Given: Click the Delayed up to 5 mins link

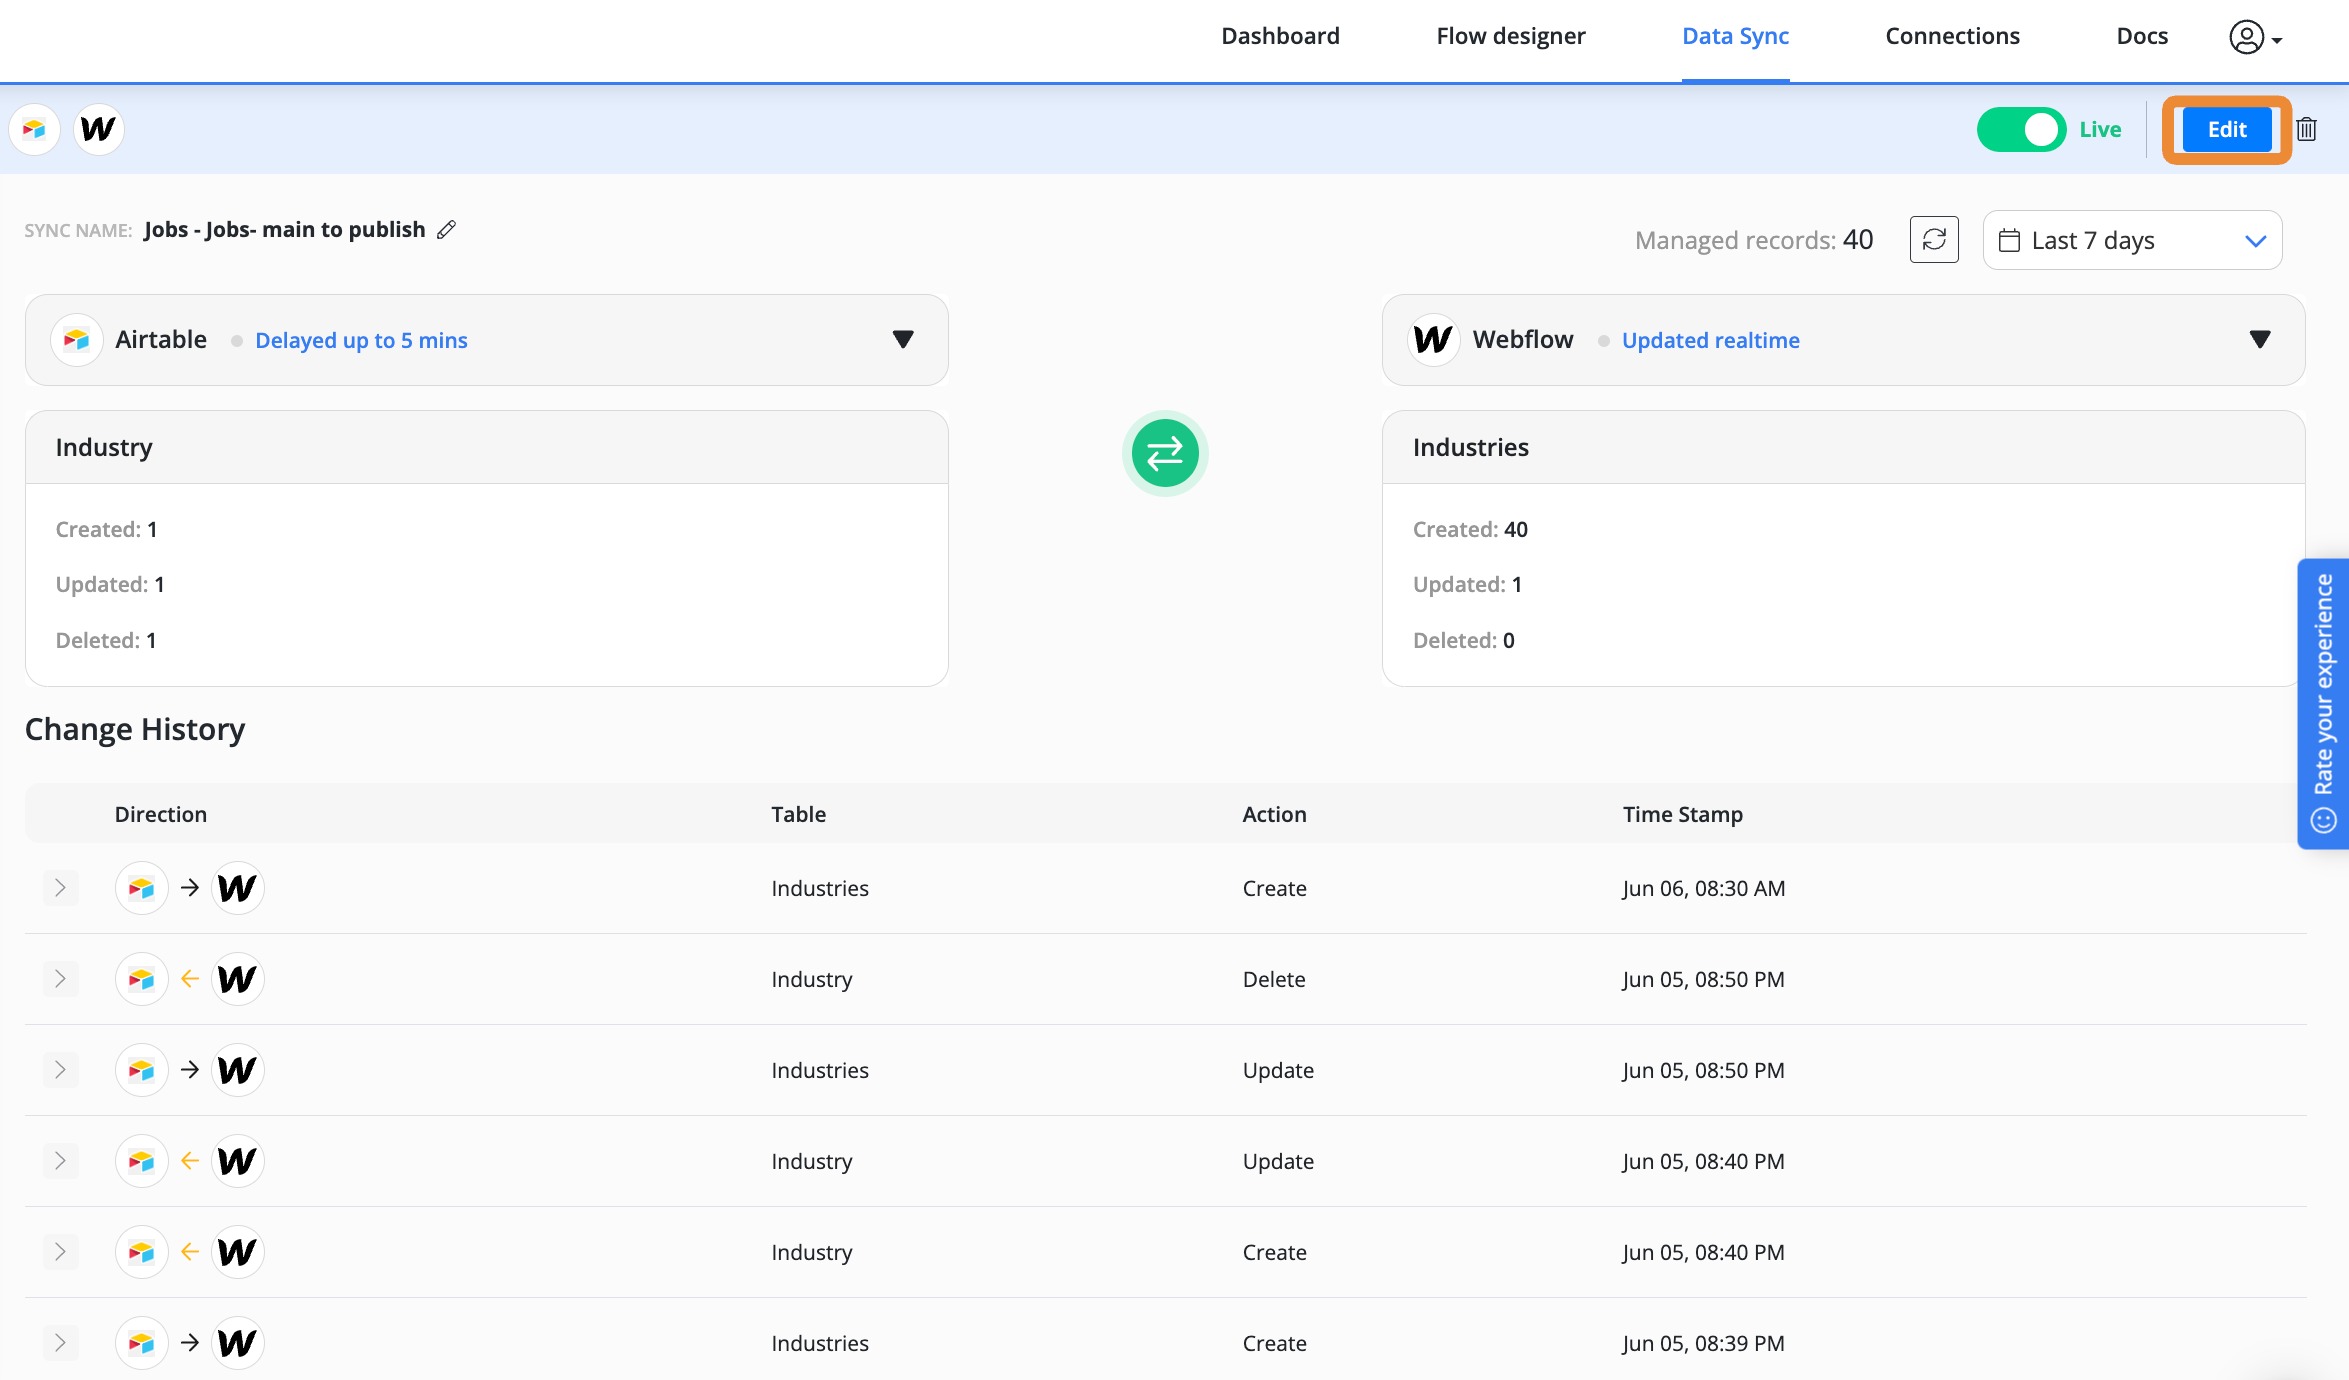Looking at the screenshot, I should tap(361, 340).
